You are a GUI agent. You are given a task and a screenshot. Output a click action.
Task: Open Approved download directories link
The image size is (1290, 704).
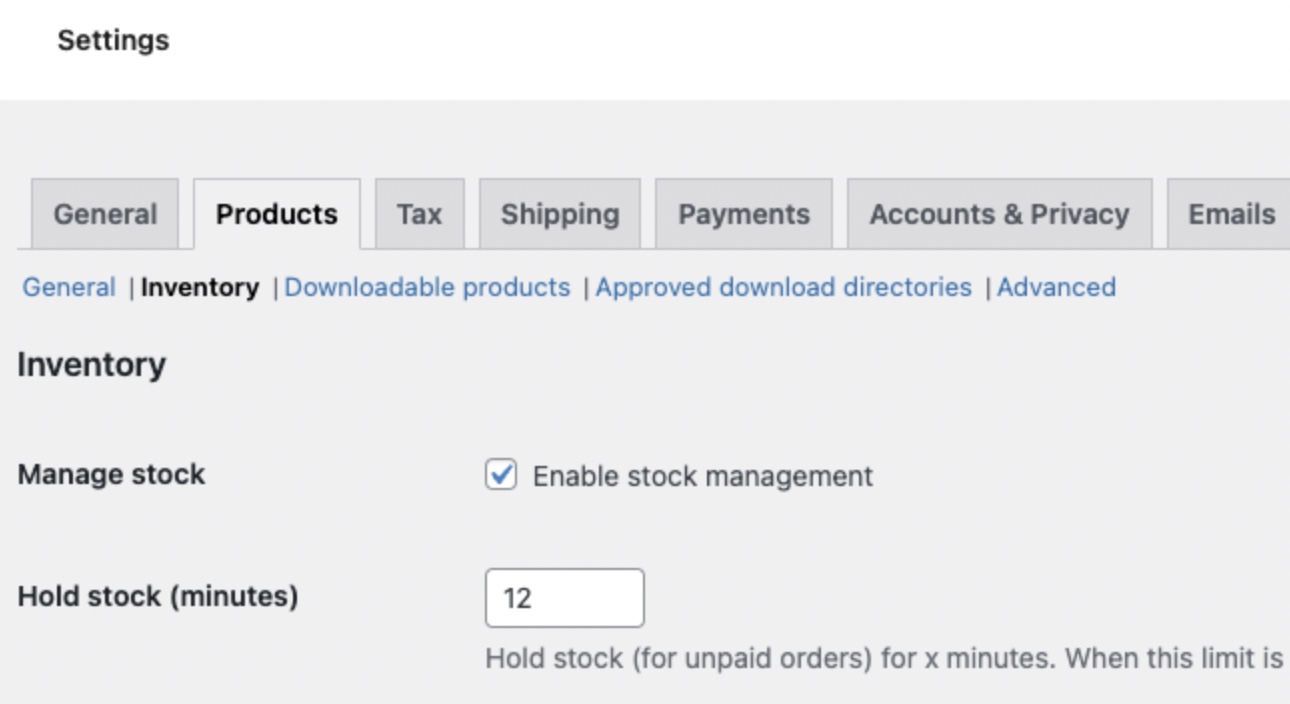784,288
